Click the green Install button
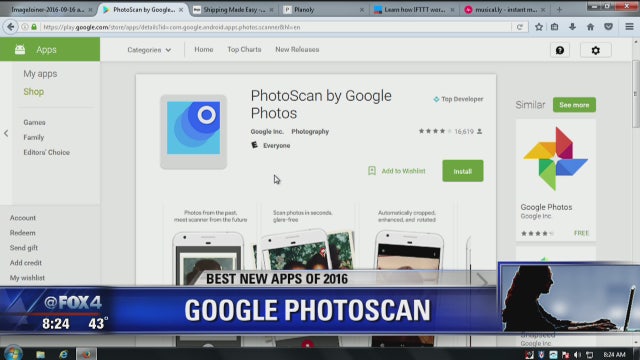The height and width of the screenshot is (360, 640). click(462, 171)
